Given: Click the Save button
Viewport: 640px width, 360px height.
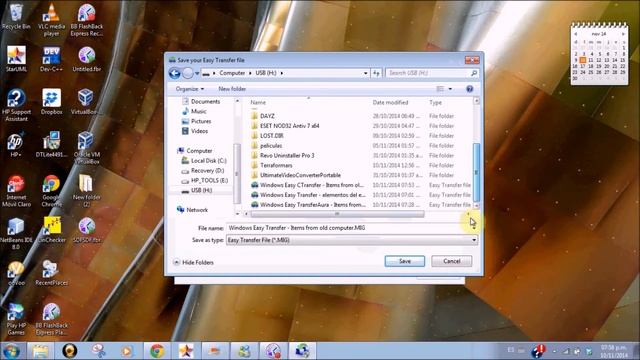Looking at the screenshot, I should pyautogui.click(x=404, y=261).
